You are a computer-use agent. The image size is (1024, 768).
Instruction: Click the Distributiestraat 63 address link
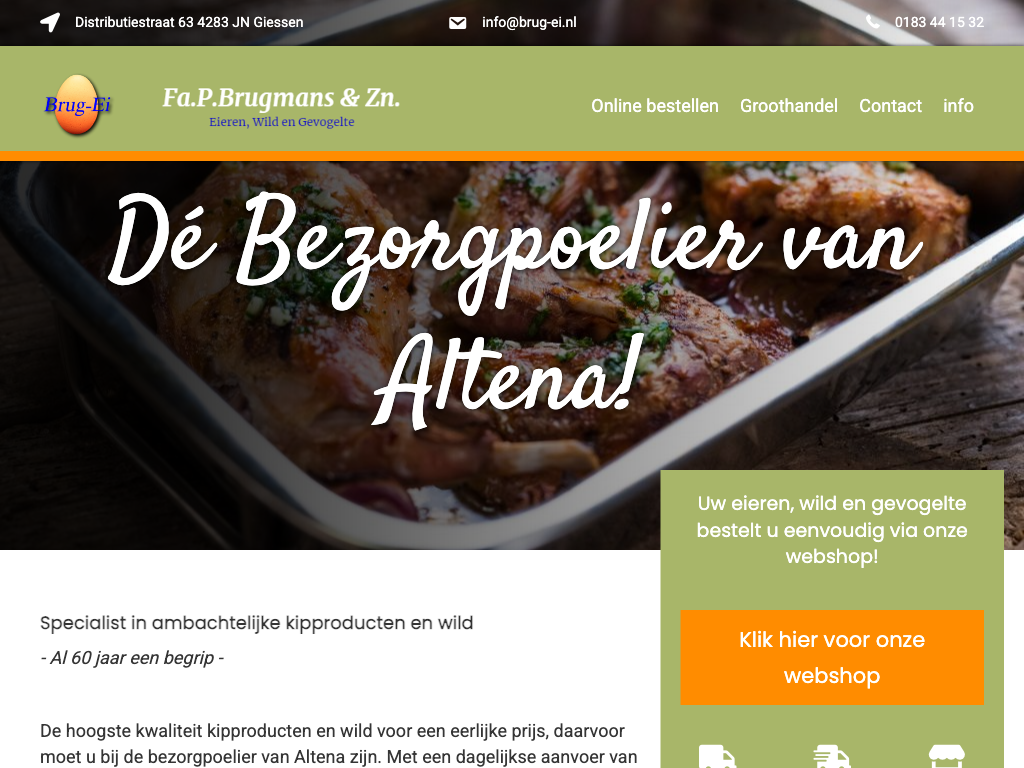(189, 22)
